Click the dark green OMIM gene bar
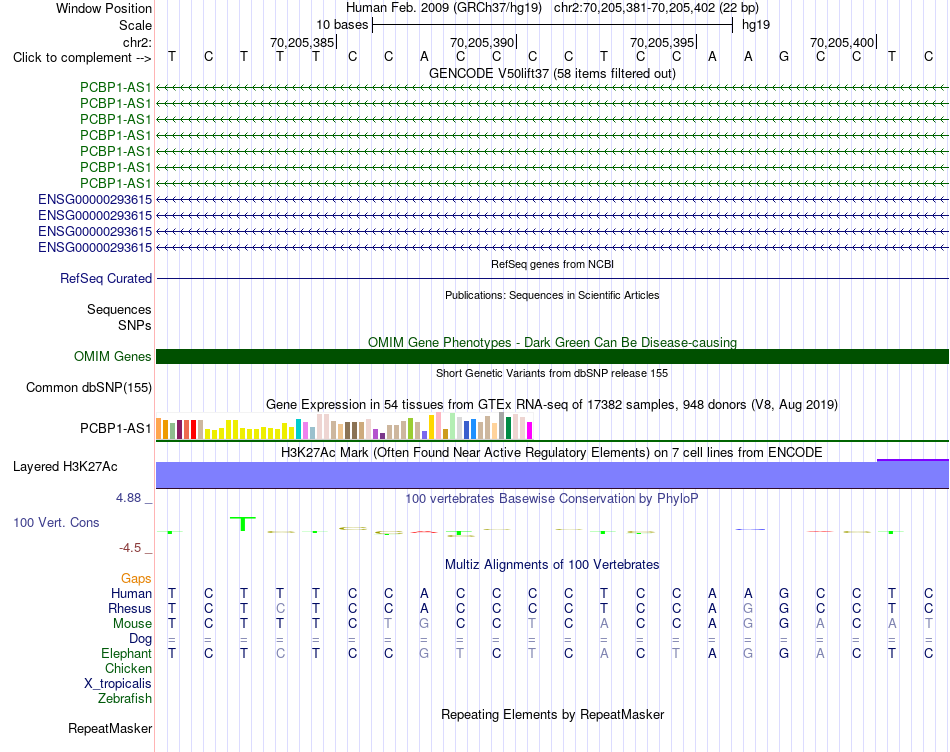Viewport: 950px width, 752px height. (x=552, y=356)
